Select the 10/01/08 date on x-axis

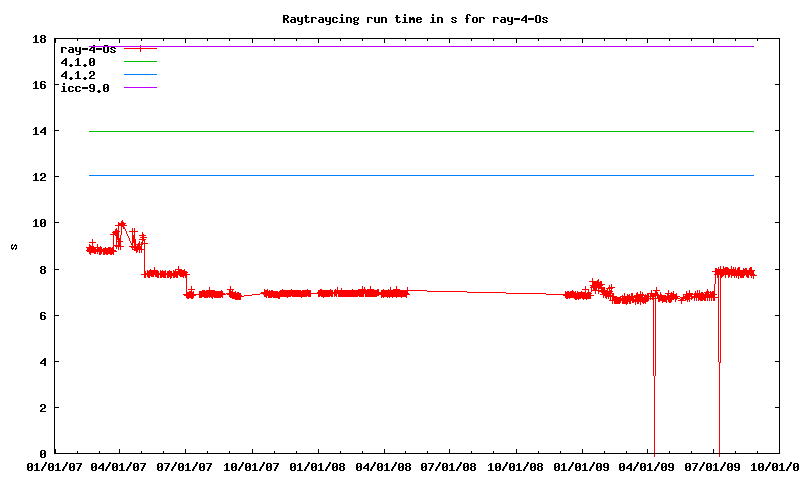coord(516,466)
